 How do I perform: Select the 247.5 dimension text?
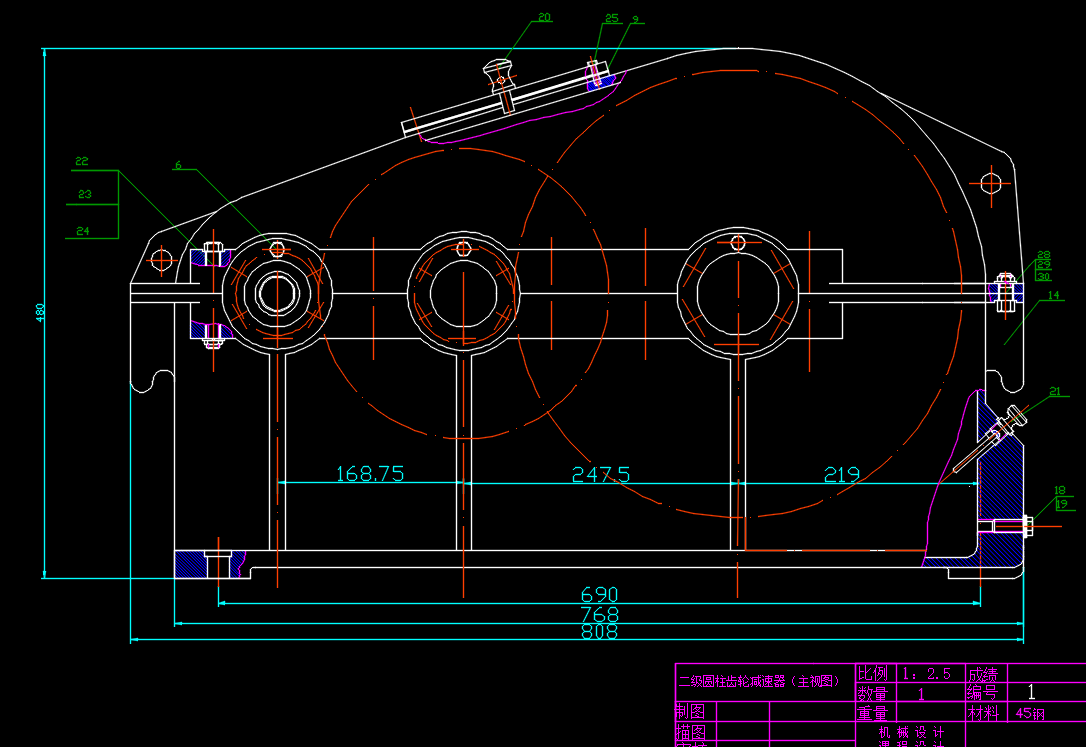[600, 474]
